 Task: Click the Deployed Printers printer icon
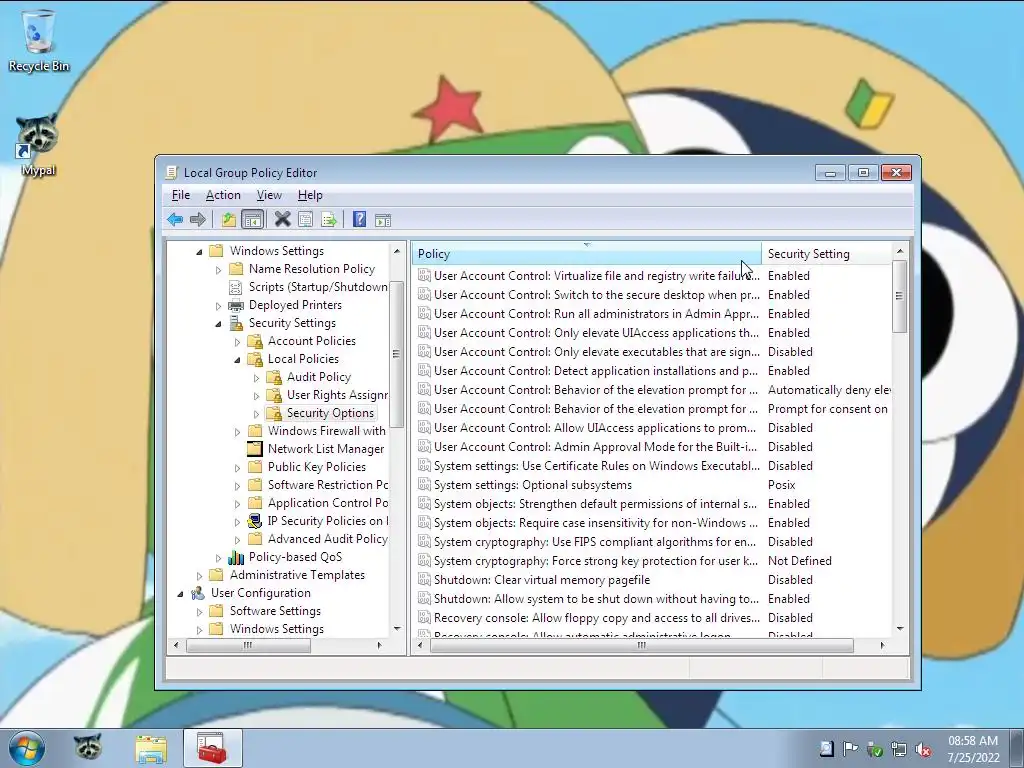[236, 305]
